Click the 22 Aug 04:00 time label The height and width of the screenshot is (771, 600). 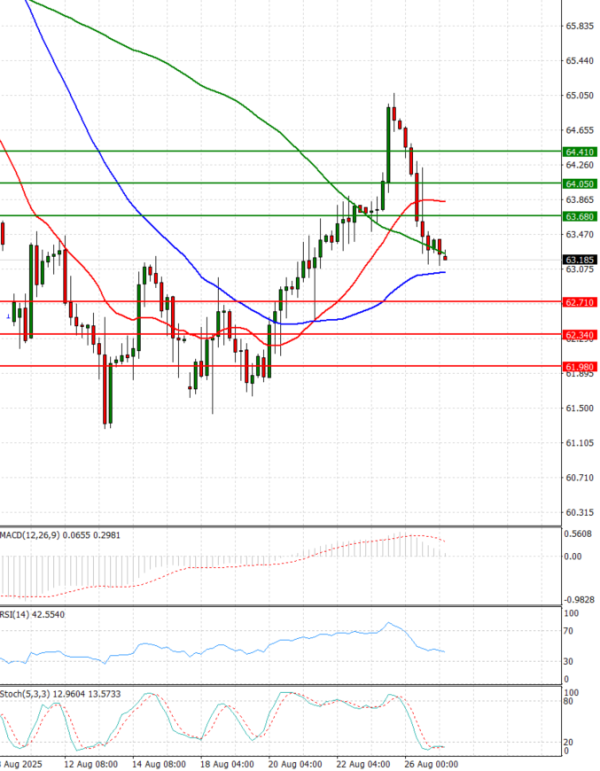363,765
